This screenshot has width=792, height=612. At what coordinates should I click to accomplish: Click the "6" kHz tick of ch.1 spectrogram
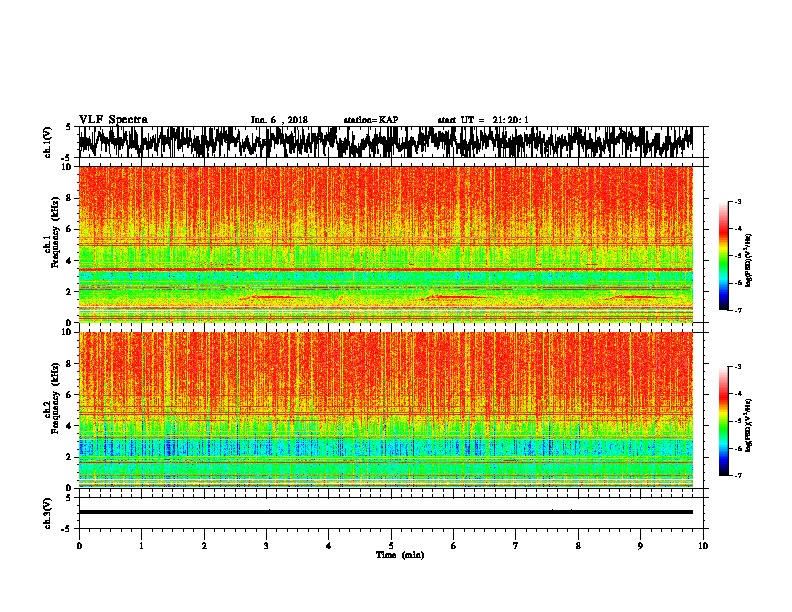point(71,229)
